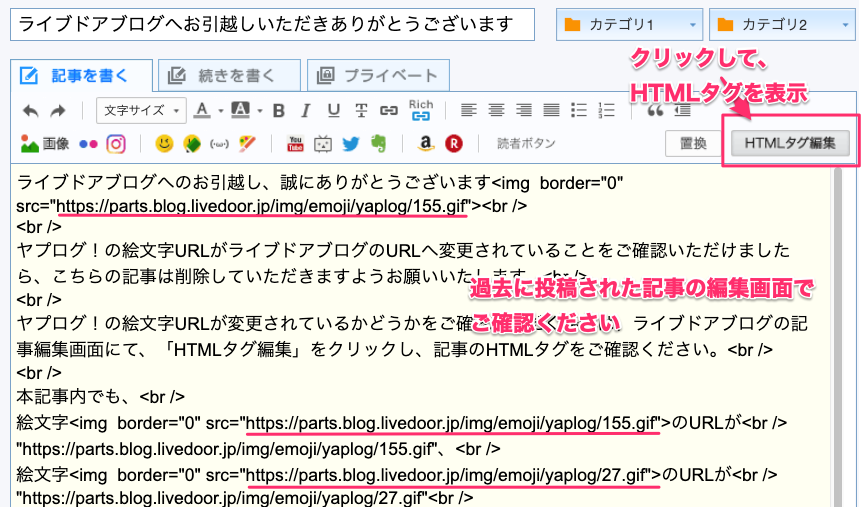Open the kaomoji (・ω・) picker
This screenshot has width=861, height=507.
[x=219, y=144]
